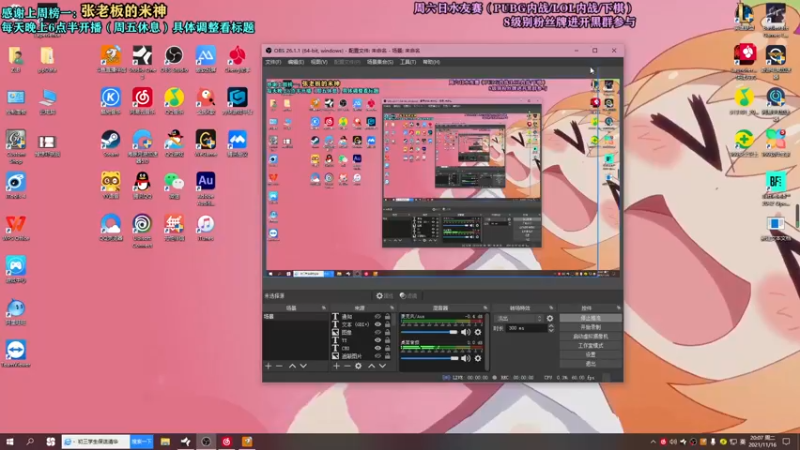Click the iTunes desktop icon
Image resolution: width=800 pixels, height=450 pixels.
pyautogui.click(x=206, y=228)
